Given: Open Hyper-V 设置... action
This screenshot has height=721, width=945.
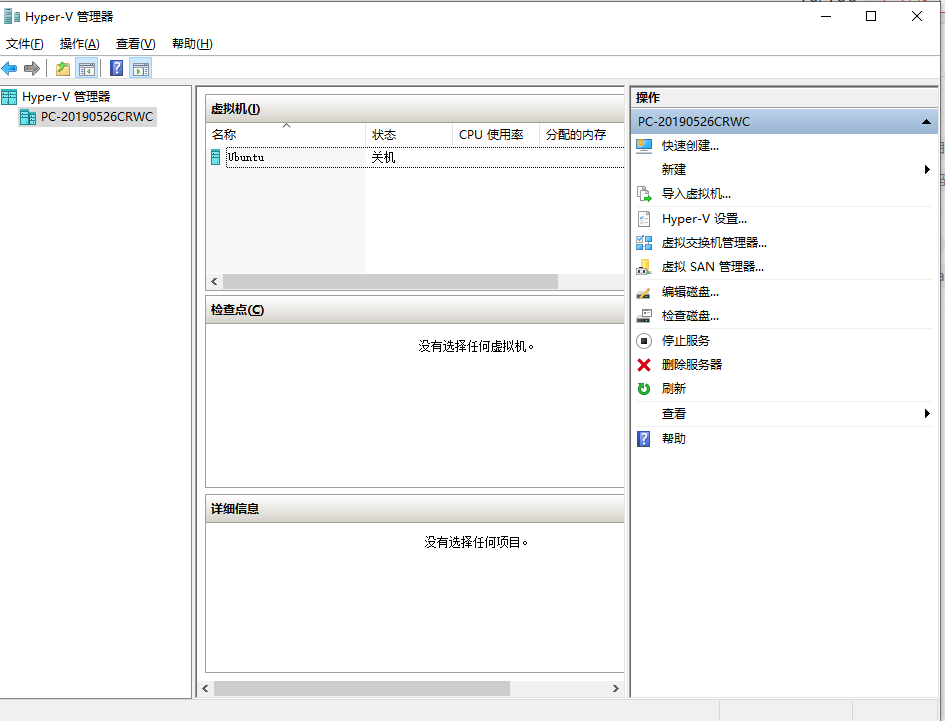Looking at the screenshot, I should [x=704, y=219].
